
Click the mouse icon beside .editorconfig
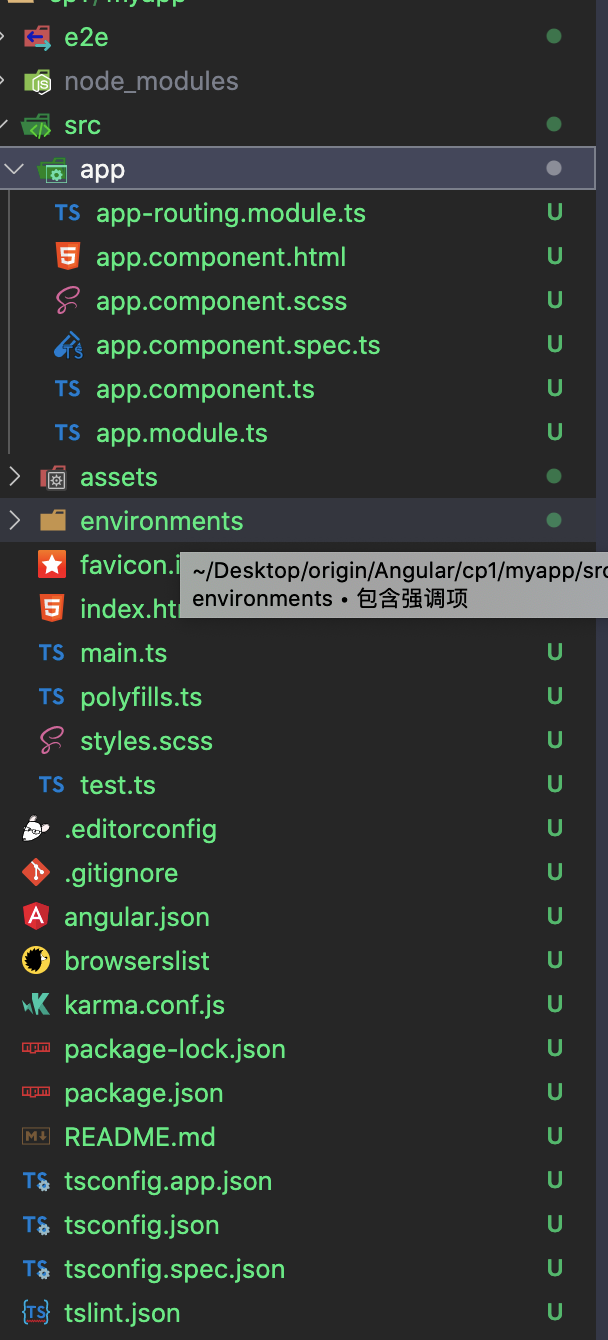36,829
